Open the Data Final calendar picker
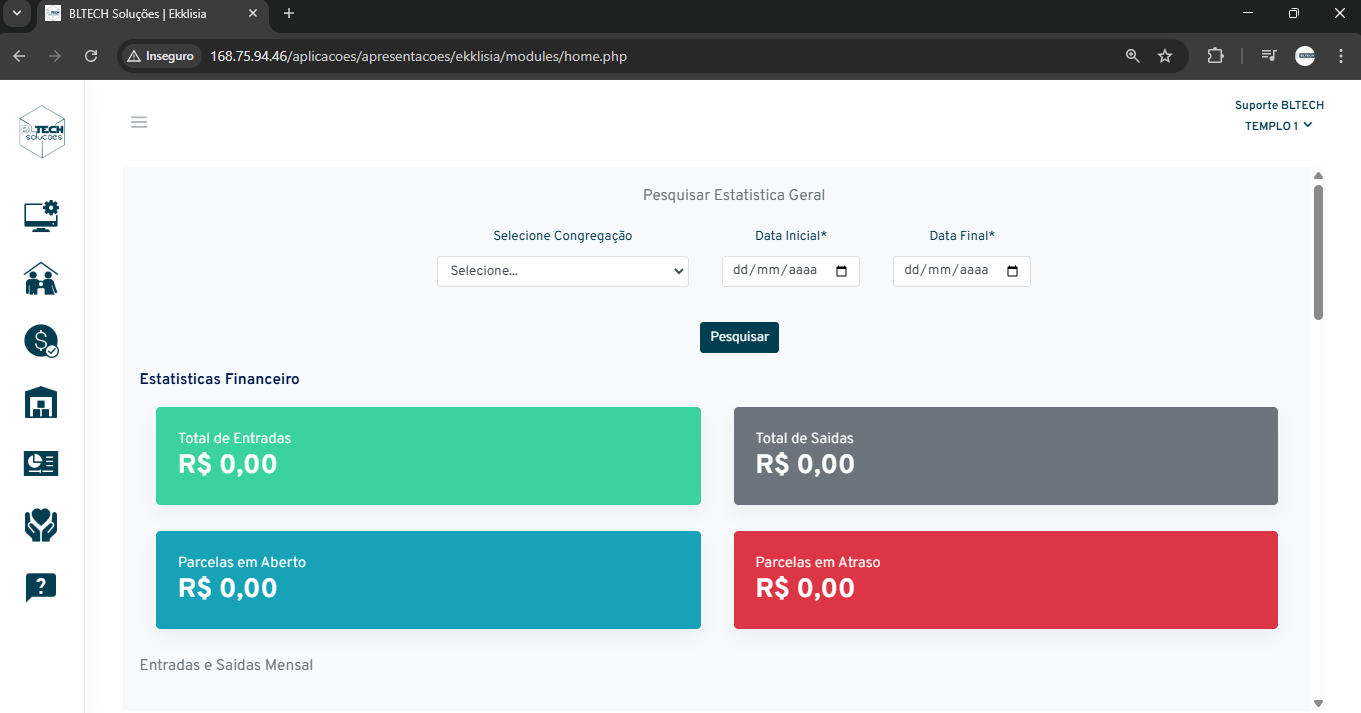This screenshot has width=1361, height=713. 1012,271
